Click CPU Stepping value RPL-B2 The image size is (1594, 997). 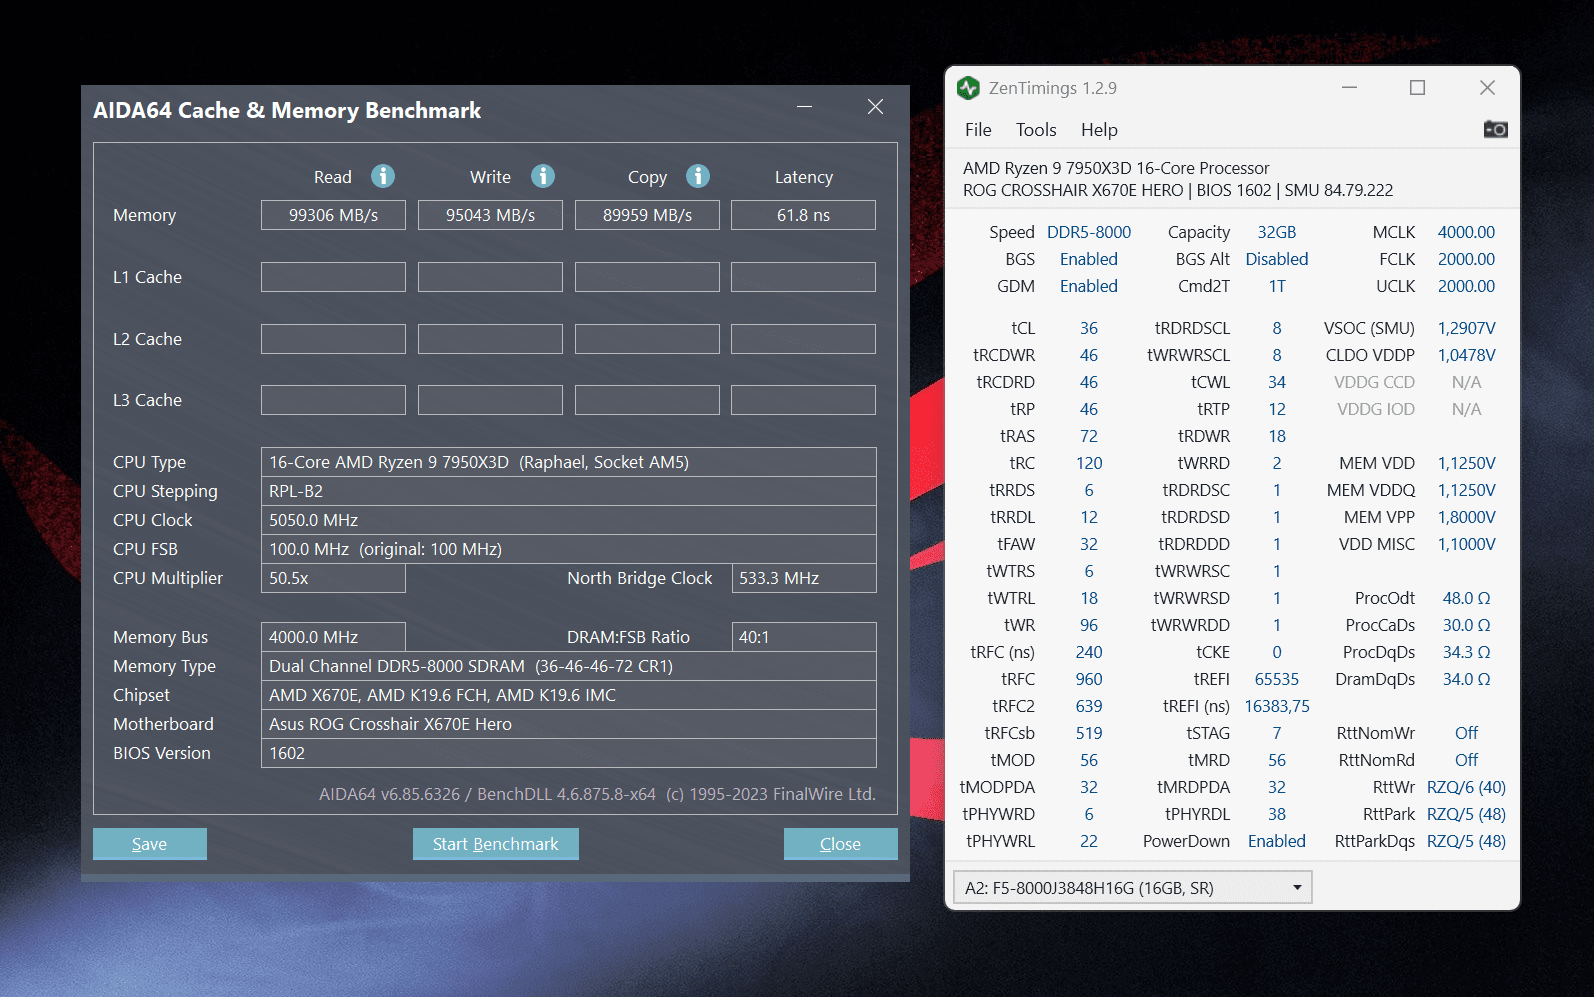[x=568, y=491]
